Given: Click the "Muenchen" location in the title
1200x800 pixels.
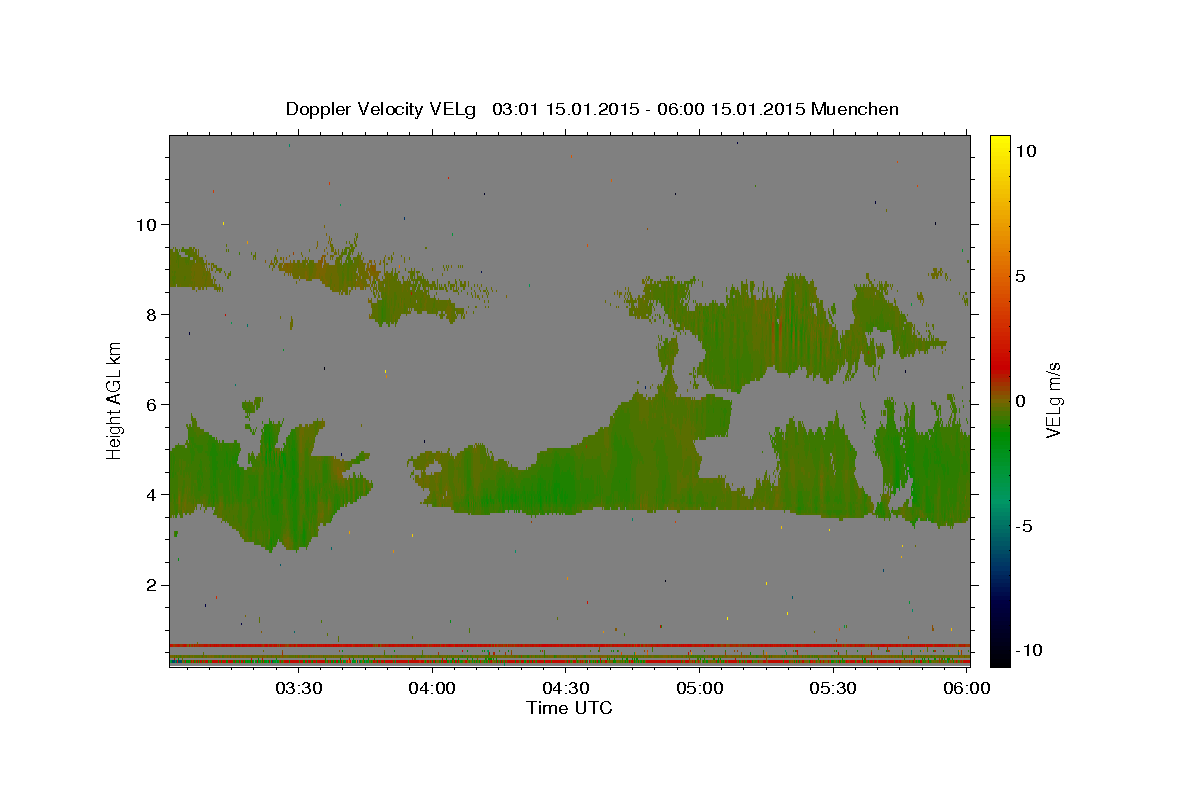Looking at the screenshot, I should (x=855, y=109).
